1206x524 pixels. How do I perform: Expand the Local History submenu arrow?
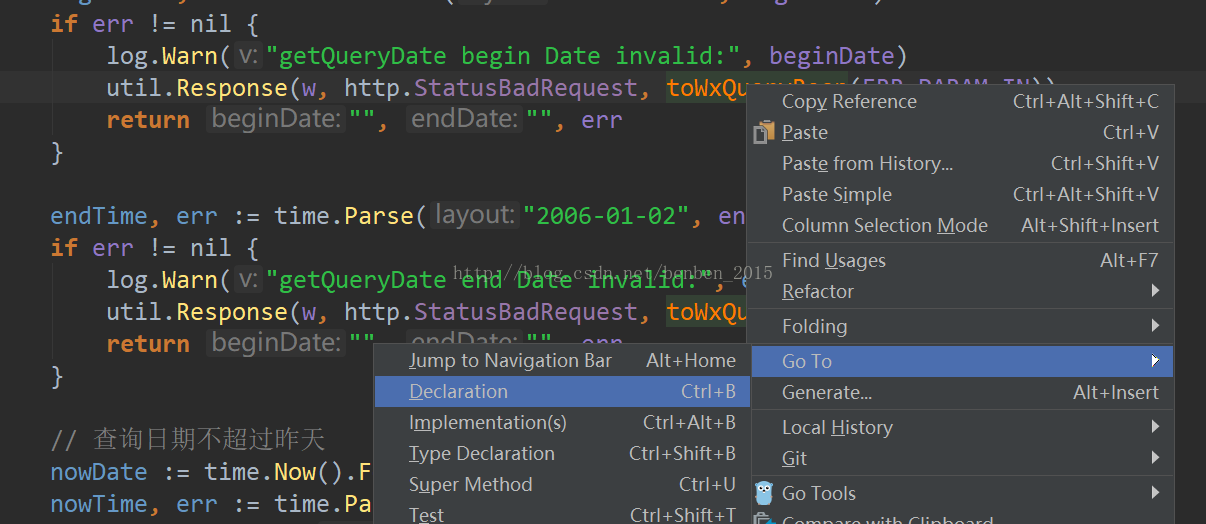pos(1155,427)
